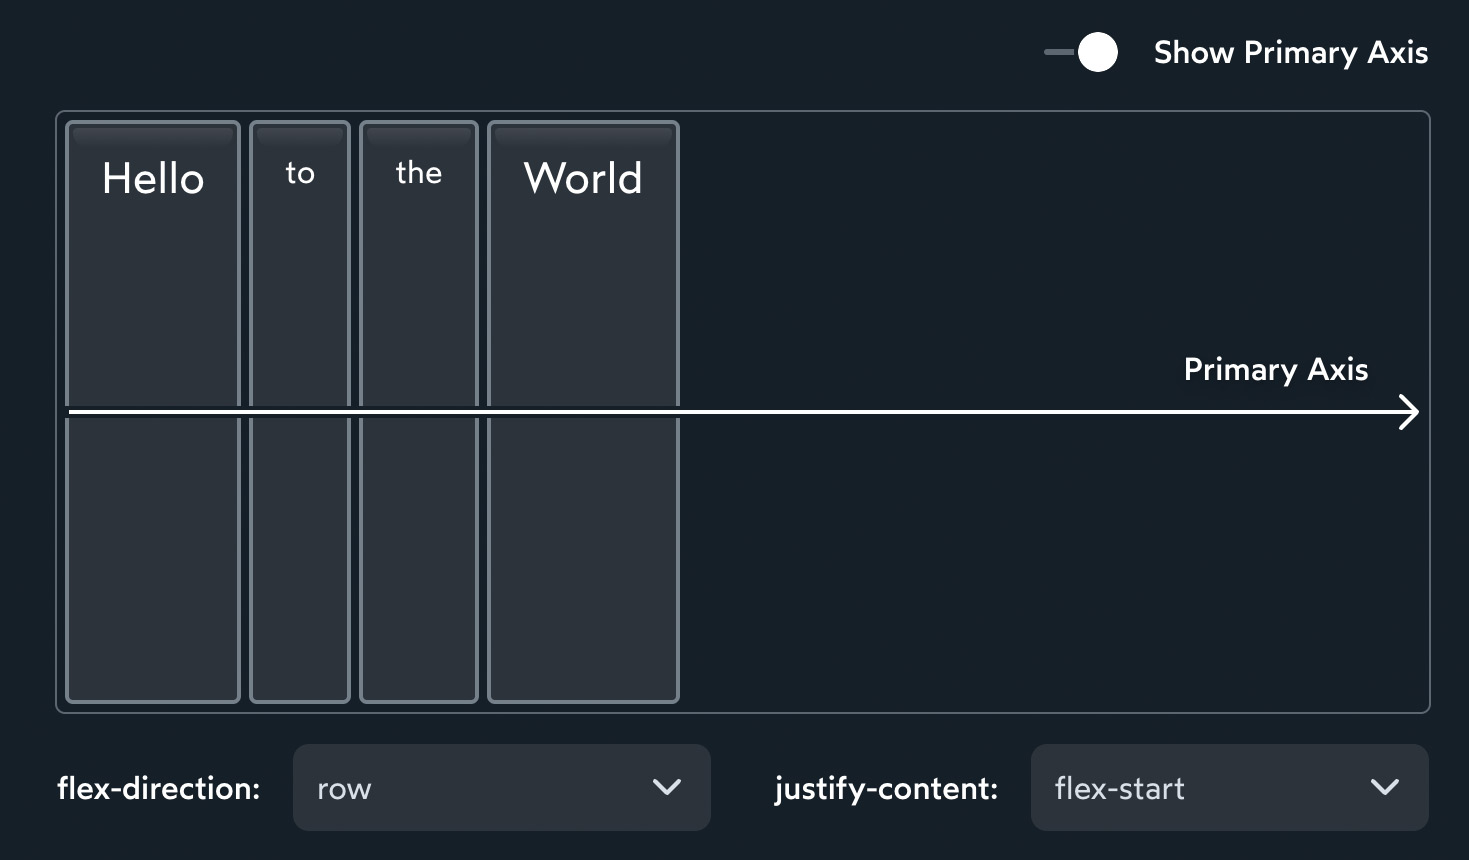This screenshot has height=860, width=1469.
Task: Select the current row value
Action: (x=343, y=788)
